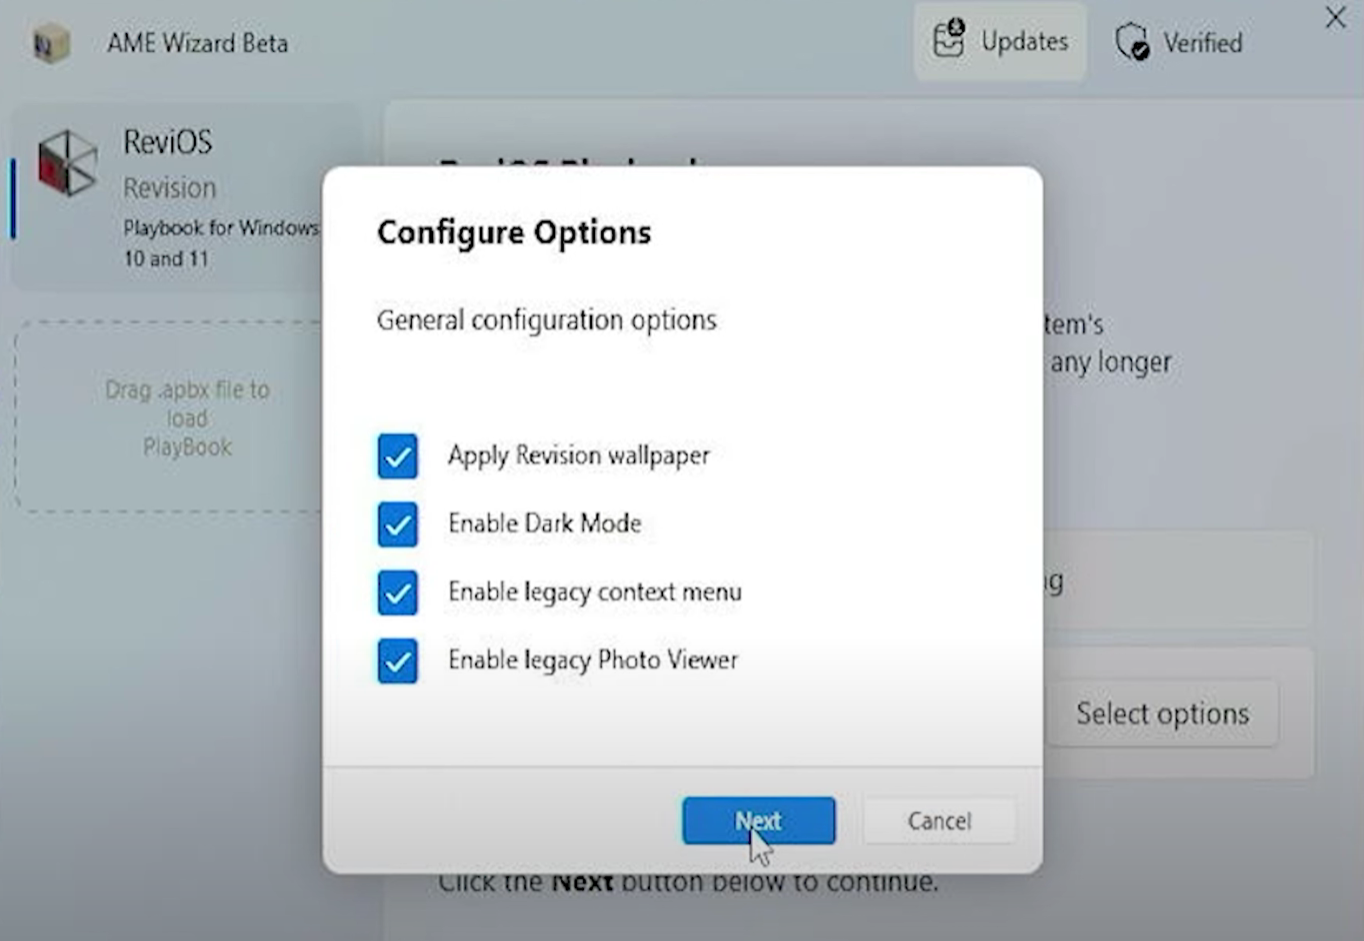
Task: Cancel the Configure Options dialog
Action: tap(939, 821)
